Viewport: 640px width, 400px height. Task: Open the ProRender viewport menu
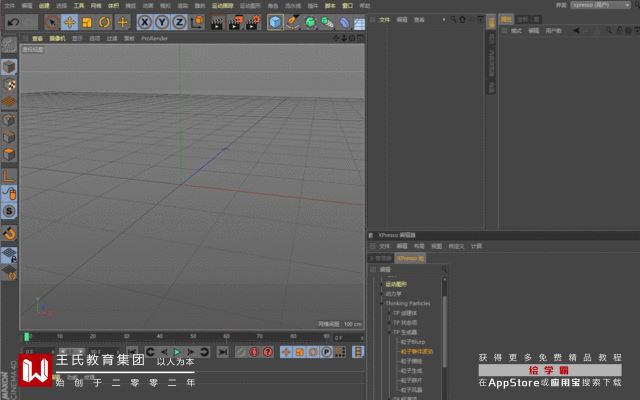154,38
